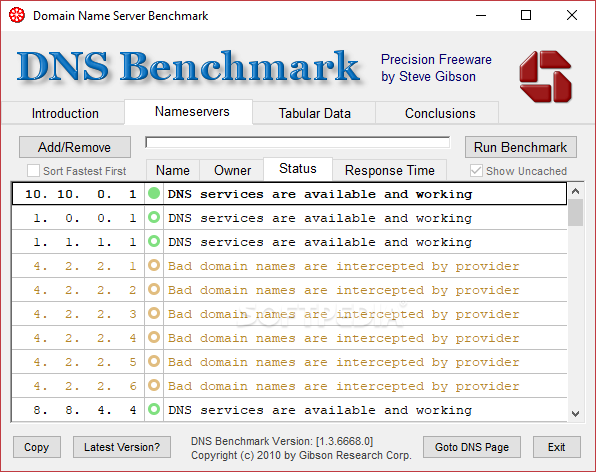Select the 4.2.2.3 nameserver address
The width and height of the screenshot is (596, 472).
(84, 314)
